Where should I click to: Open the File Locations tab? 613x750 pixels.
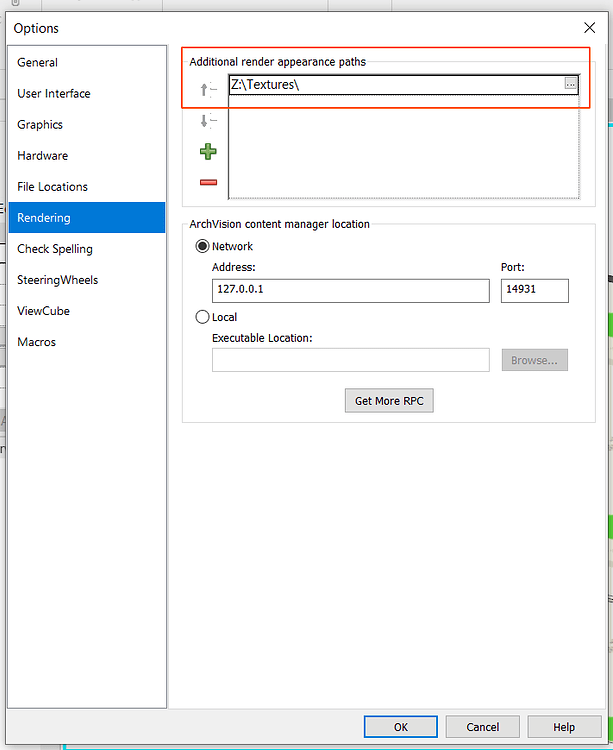pyautogui.click(x=87, y=187)
